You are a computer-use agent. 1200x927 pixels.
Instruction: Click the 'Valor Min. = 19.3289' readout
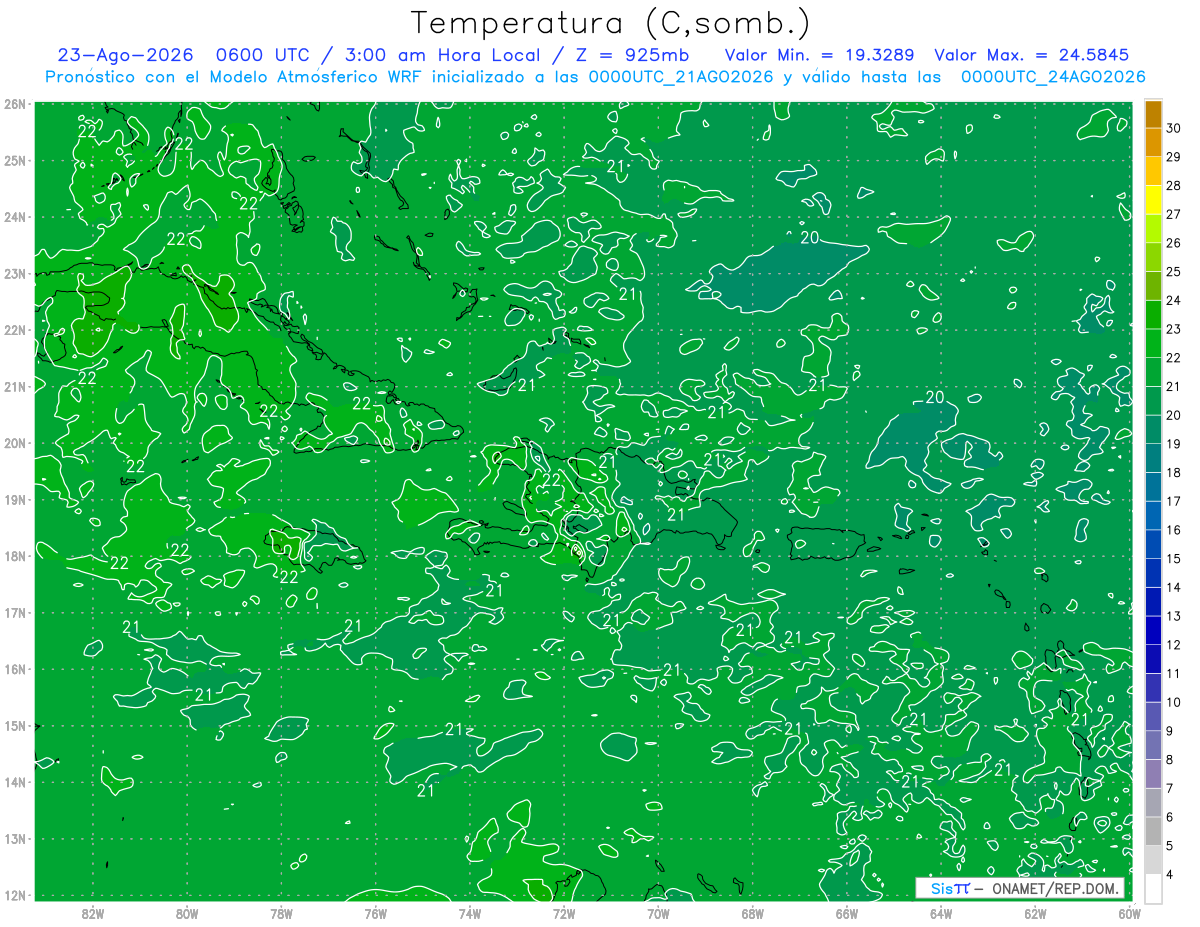click(x=820, y=55)
